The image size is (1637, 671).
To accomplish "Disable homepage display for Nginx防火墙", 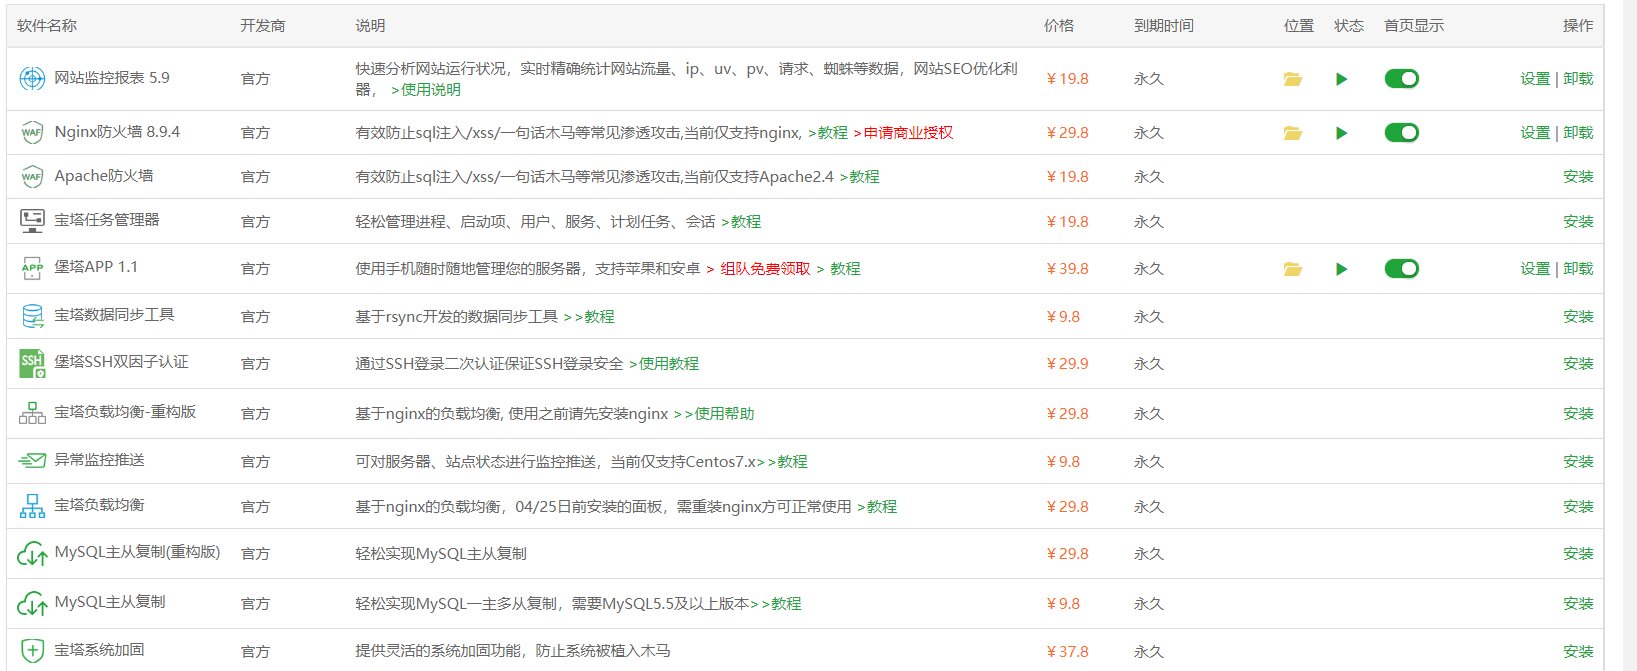I will pos(1401,133).
